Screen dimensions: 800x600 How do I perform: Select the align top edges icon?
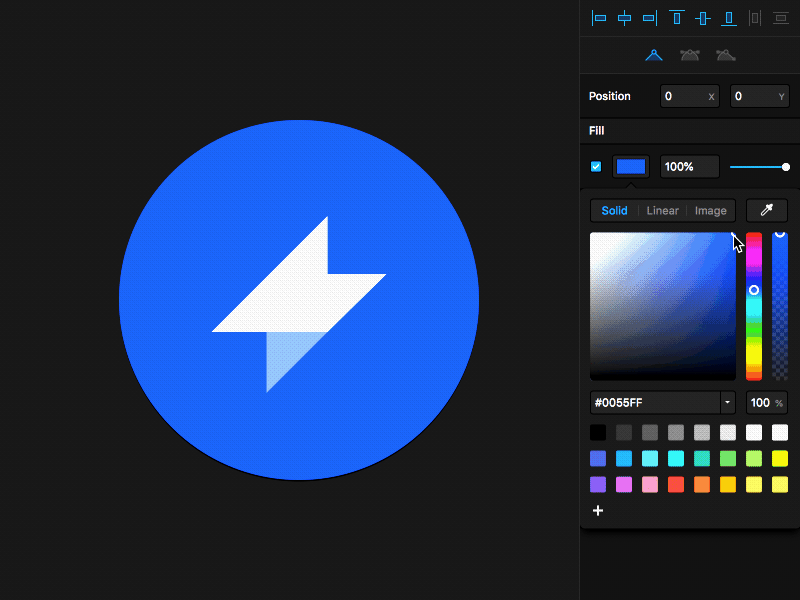tap(676, 18)
